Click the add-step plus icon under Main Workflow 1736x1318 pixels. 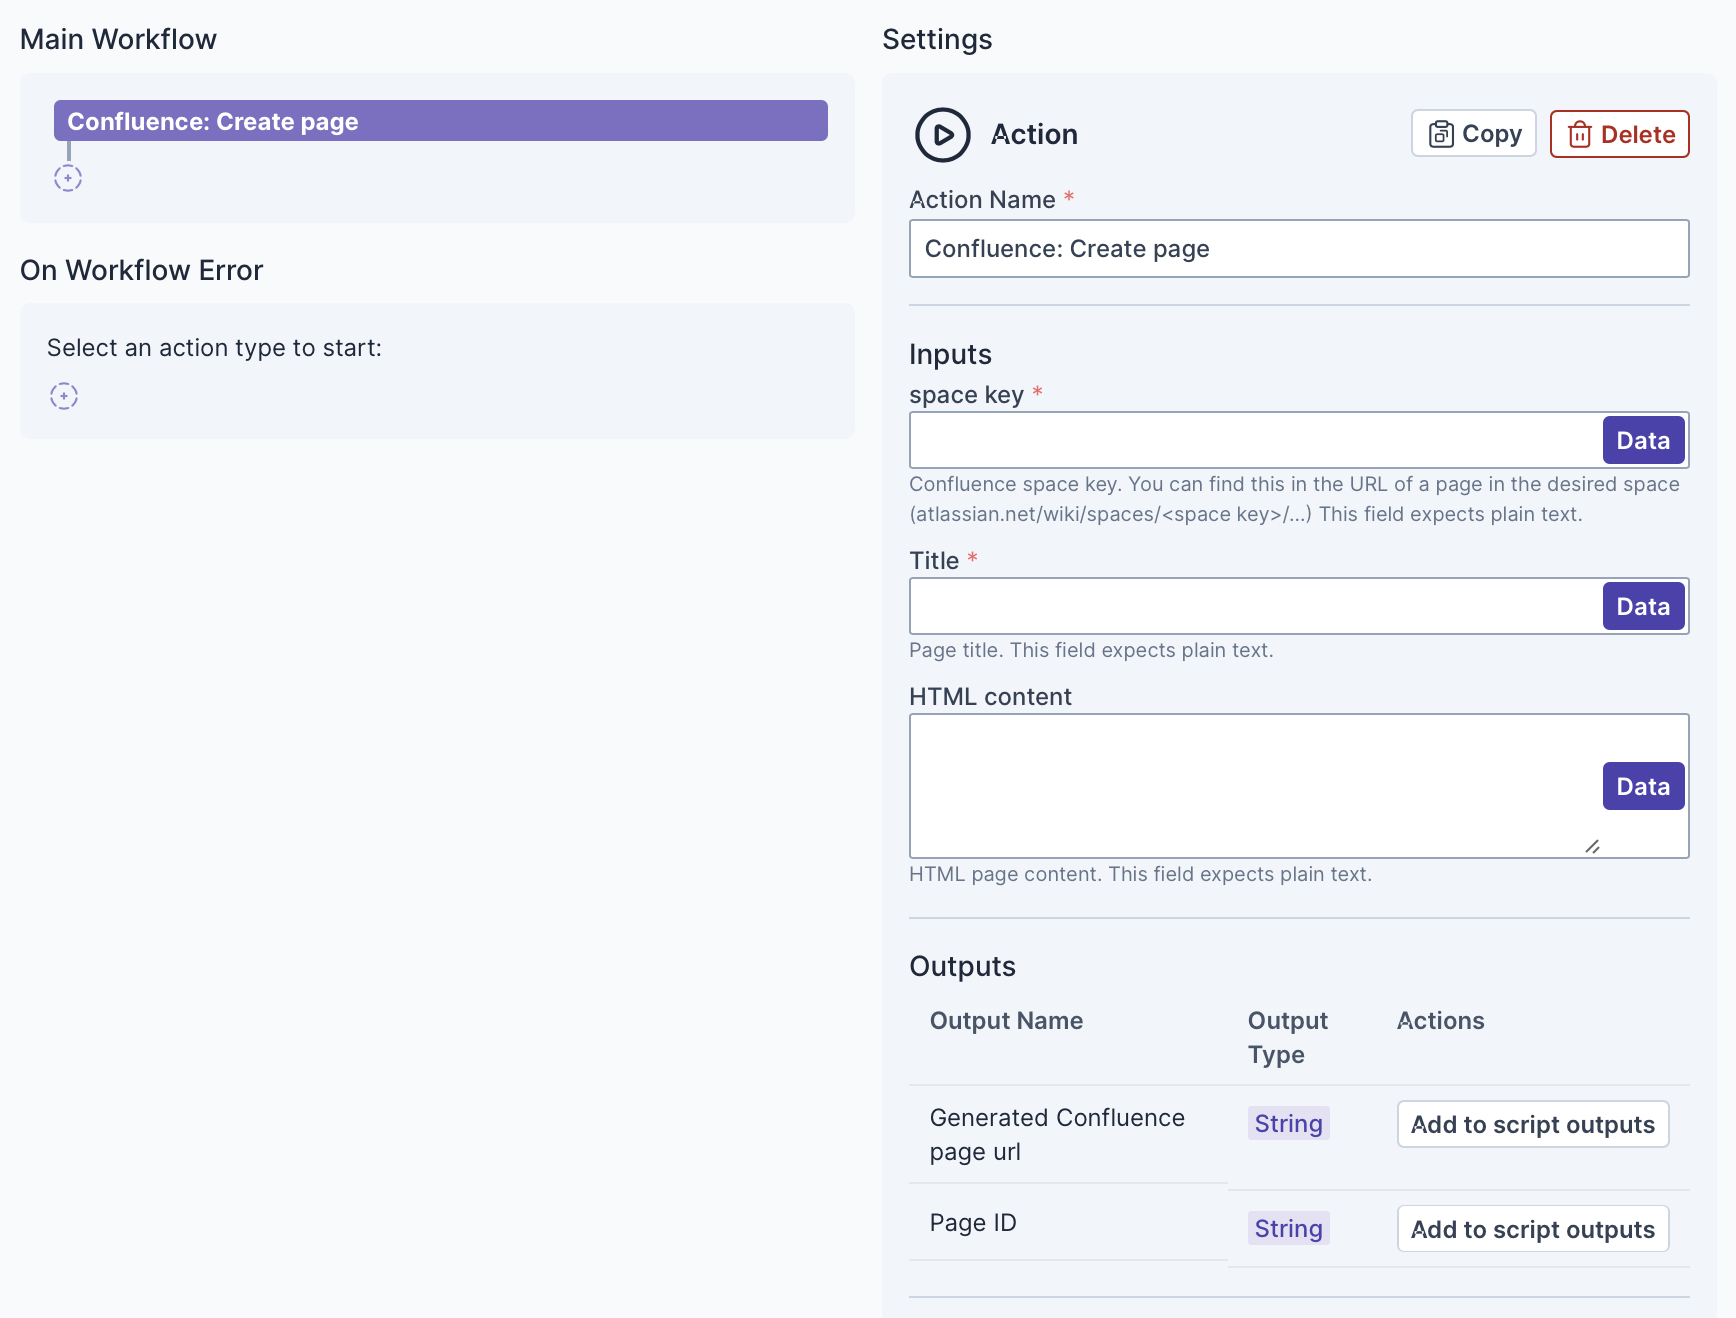(68, 179)
